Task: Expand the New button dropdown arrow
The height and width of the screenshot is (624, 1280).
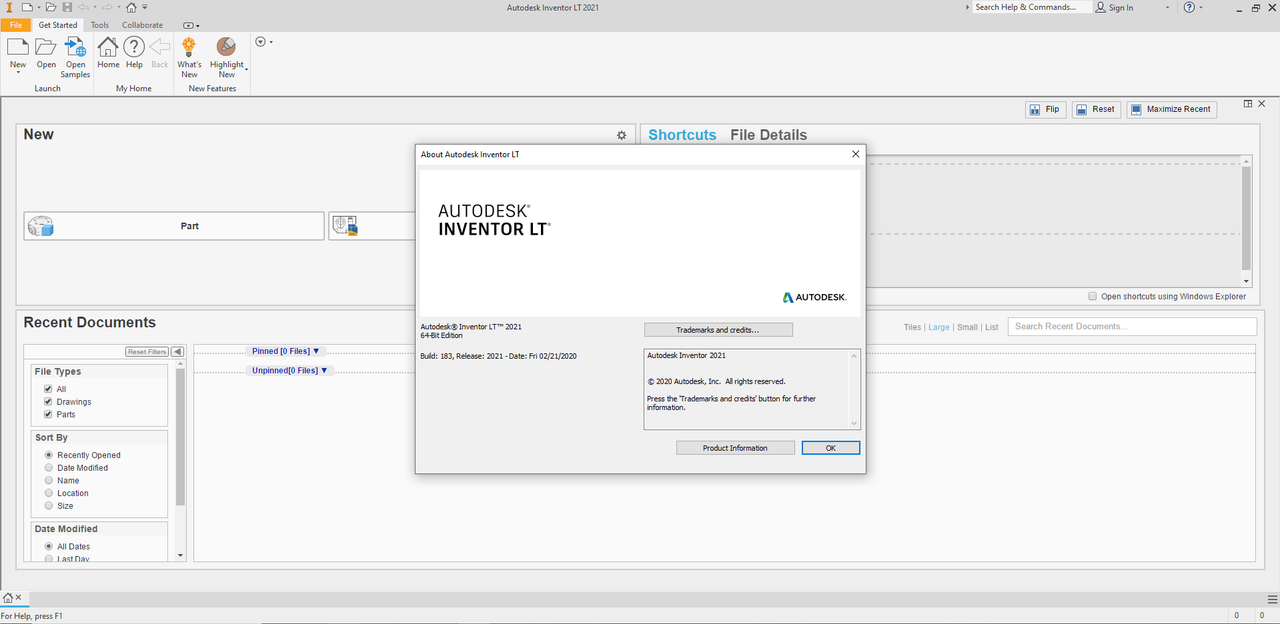Action: (x=18, y=73)
